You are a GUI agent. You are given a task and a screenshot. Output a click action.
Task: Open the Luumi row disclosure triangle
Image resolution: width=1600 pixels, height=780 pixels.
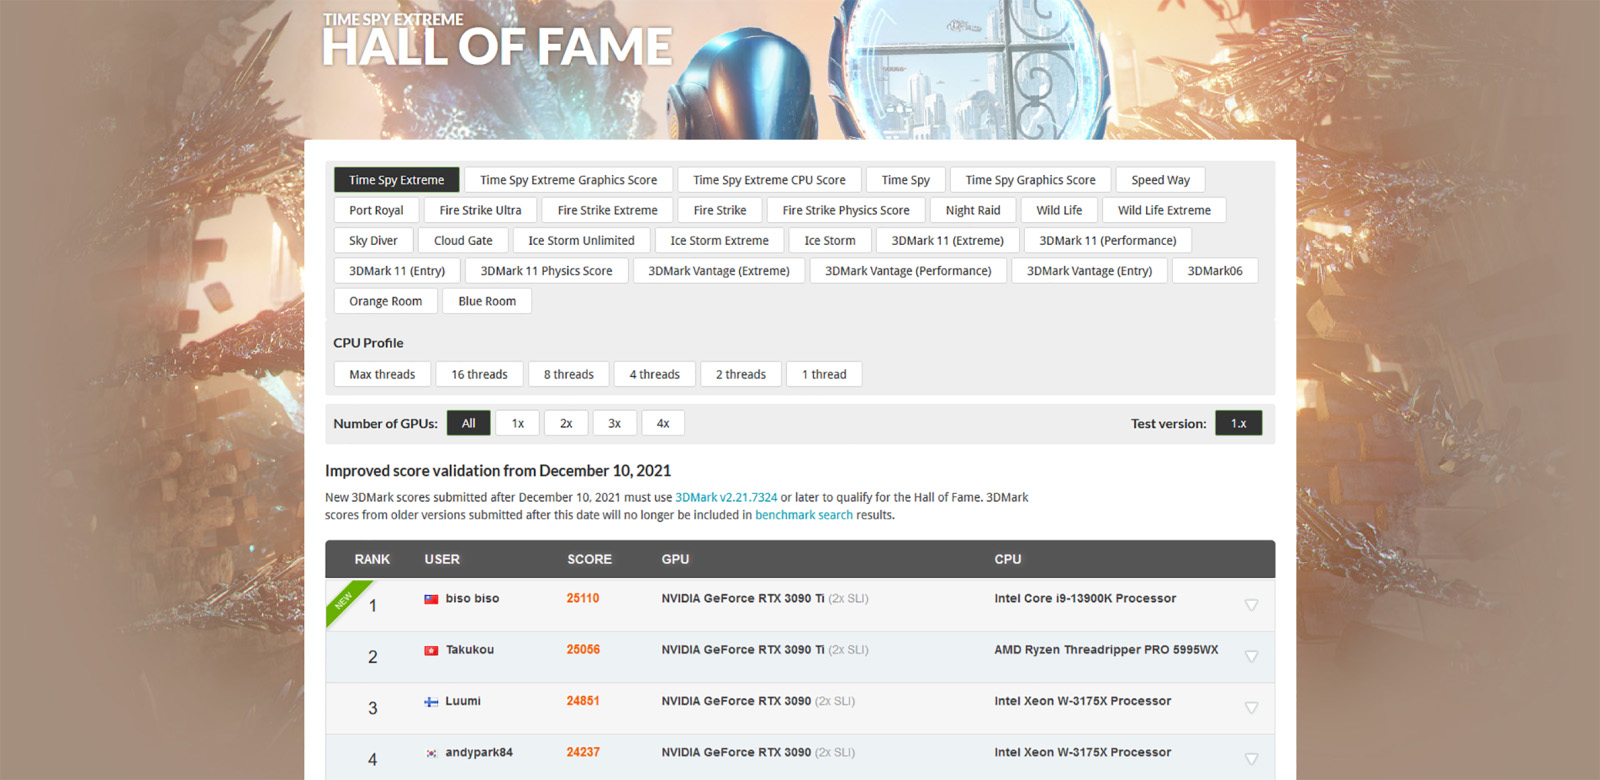1250,708
